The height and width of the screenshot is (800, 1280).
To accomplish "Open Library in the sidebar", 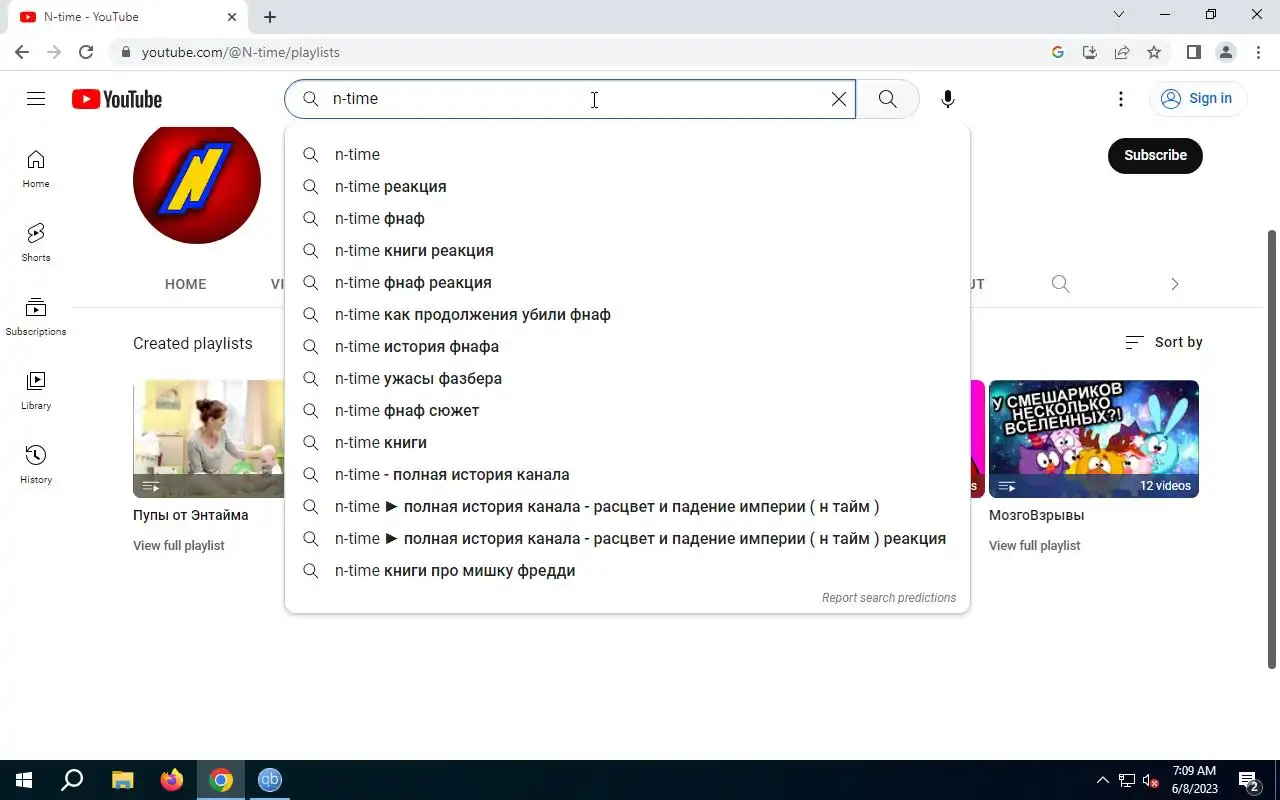I will pos(36,391).
